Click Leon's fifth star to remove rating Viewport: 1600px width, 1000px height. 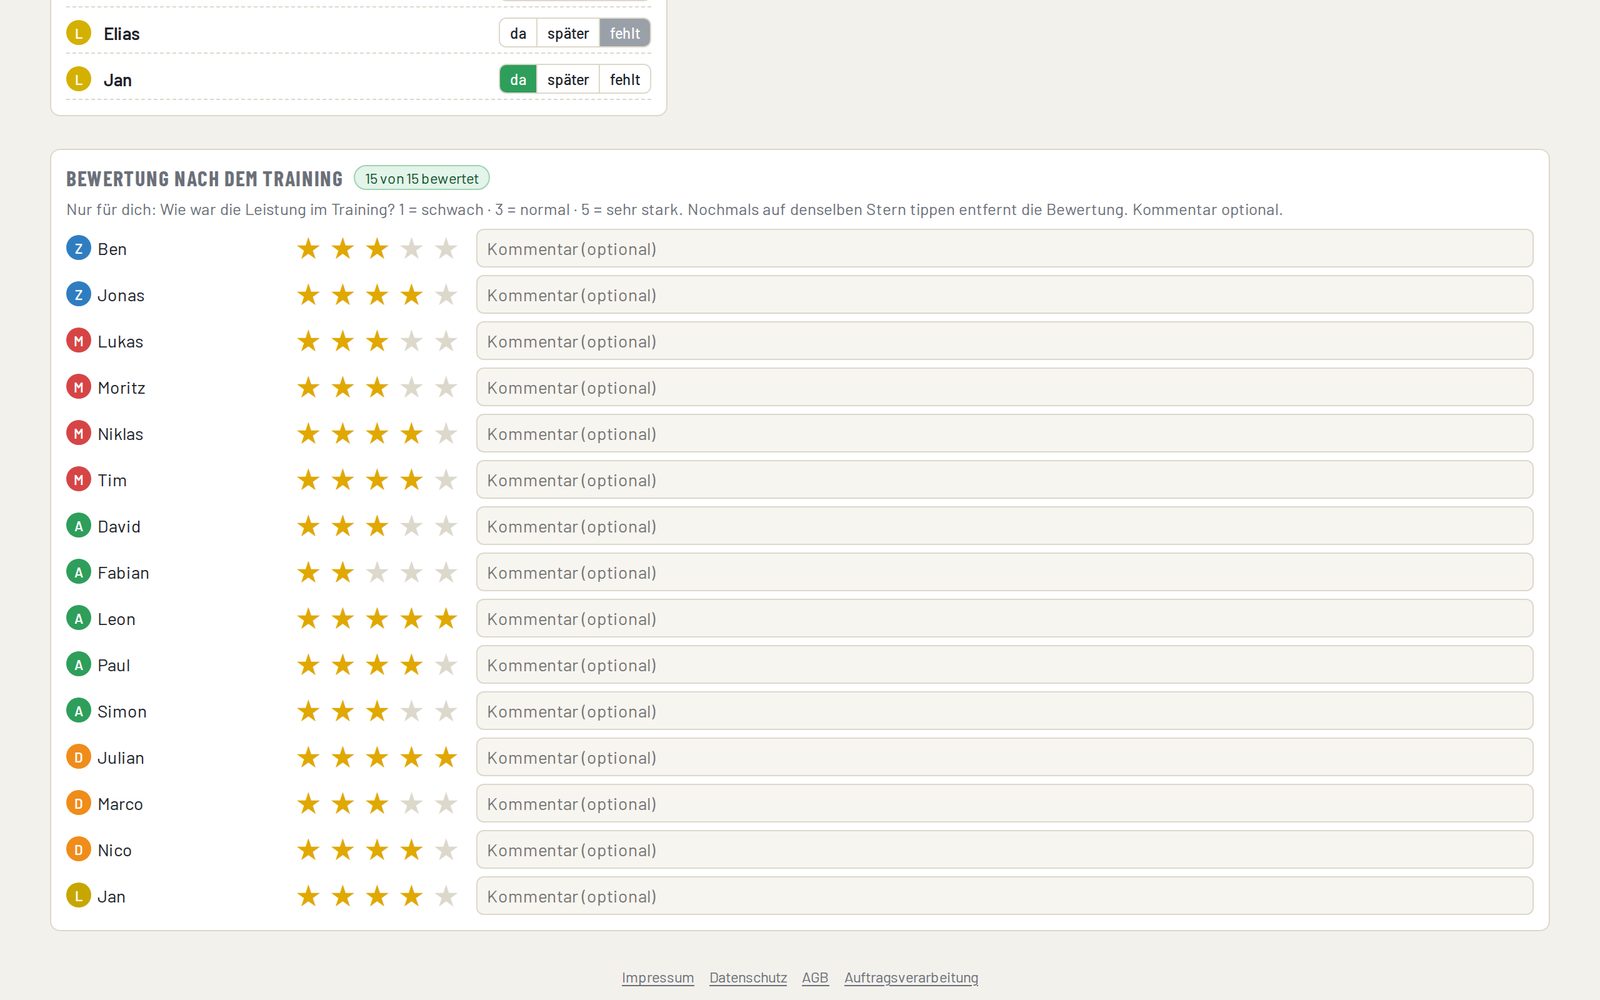pyautogui.click(x=446, y=619)
